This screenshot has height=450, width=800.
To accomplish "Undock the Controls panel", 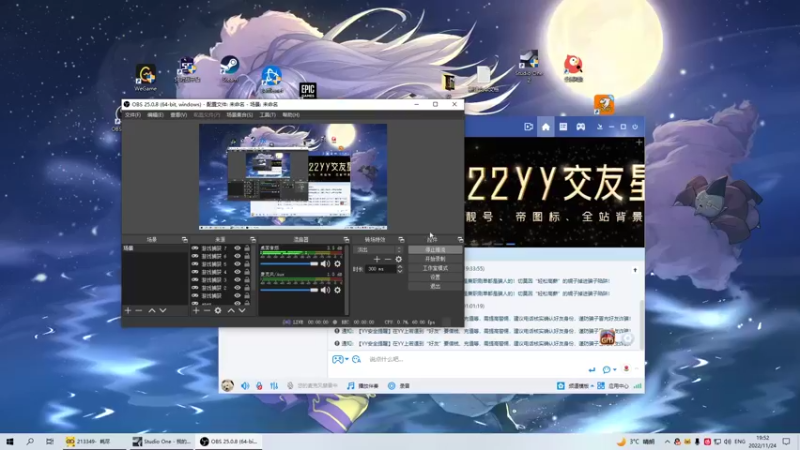I will [460, 239].
